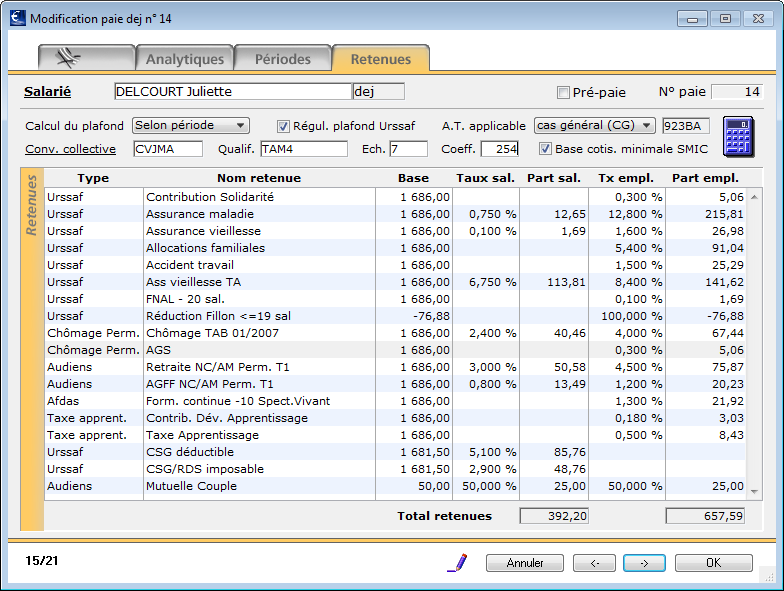
Task: Click the pen edit icon
Action: [457, 562]
